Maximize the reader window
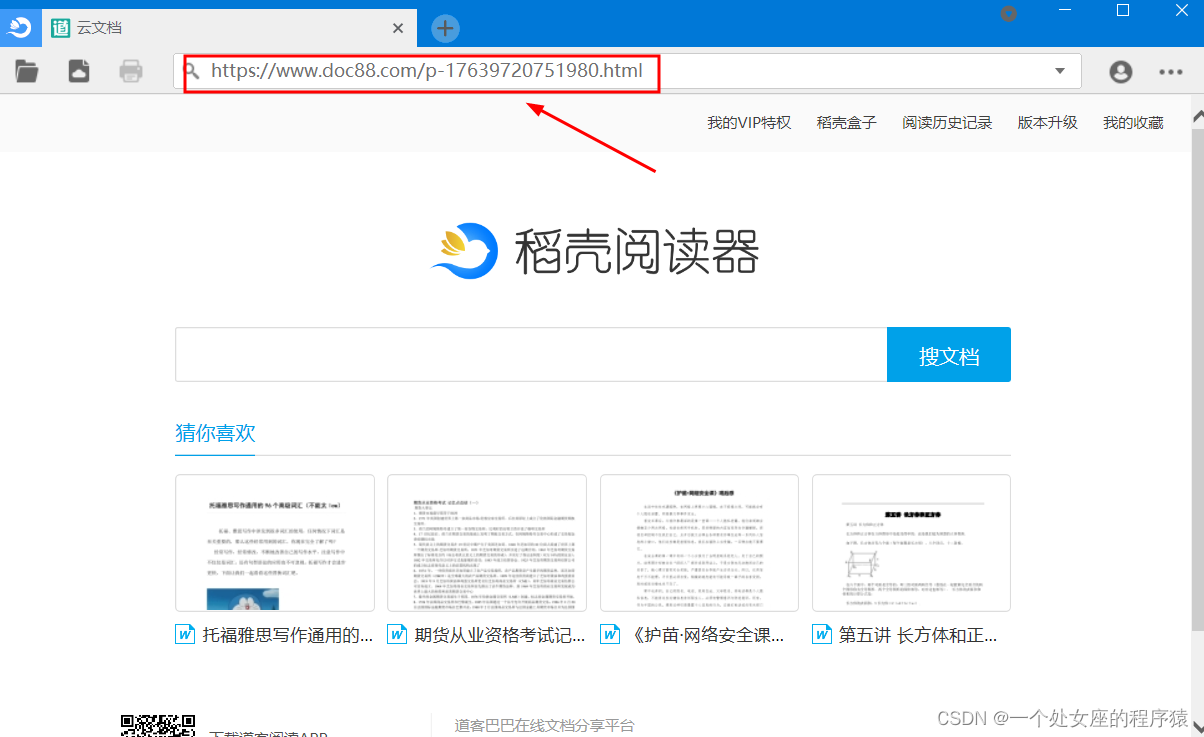 coord(1122,10)
